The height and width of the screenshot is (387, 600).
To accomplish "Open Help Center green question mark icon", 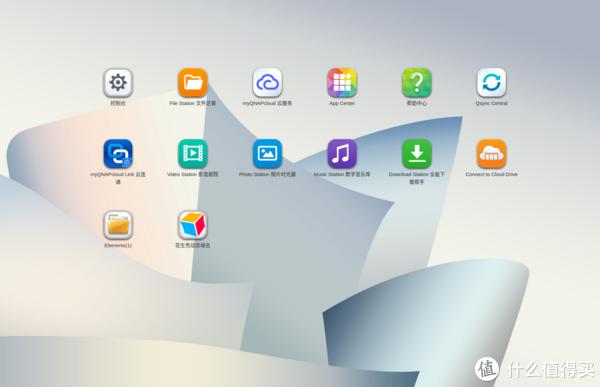I will (x=416, y=83).
